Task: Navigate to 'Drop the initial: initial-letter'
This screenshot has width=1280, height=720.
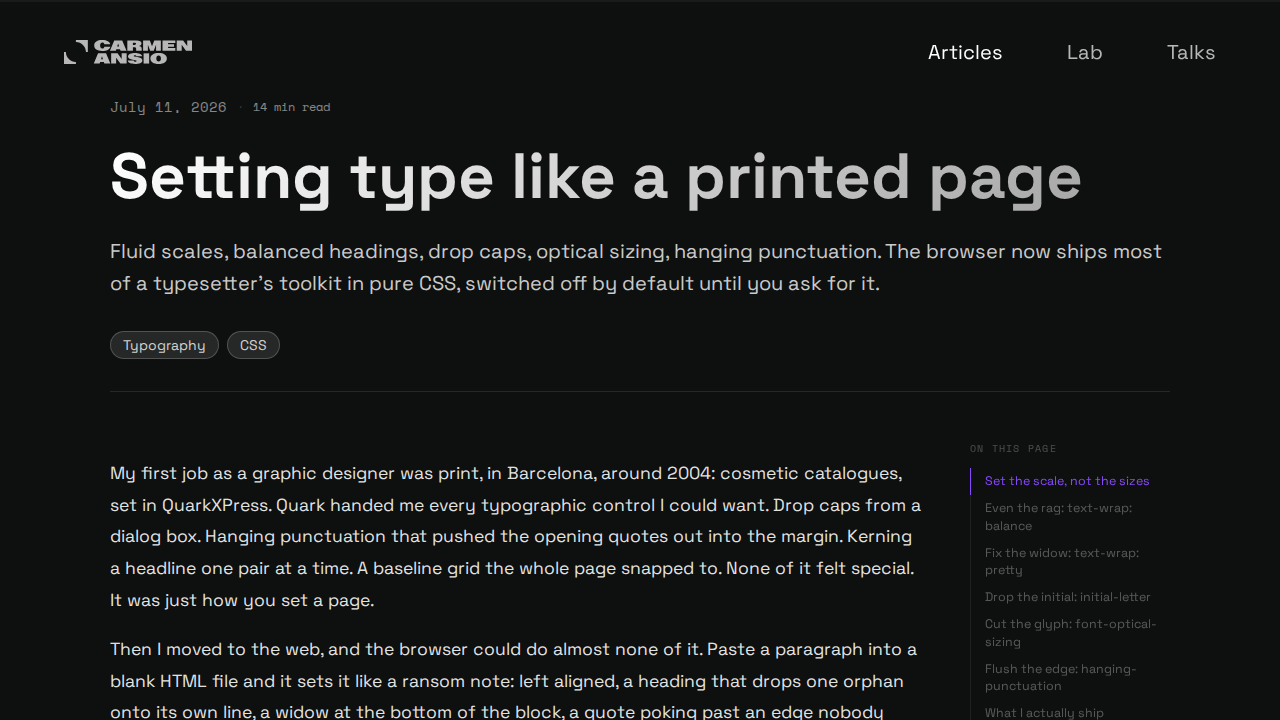Action: click(1067, 597)
